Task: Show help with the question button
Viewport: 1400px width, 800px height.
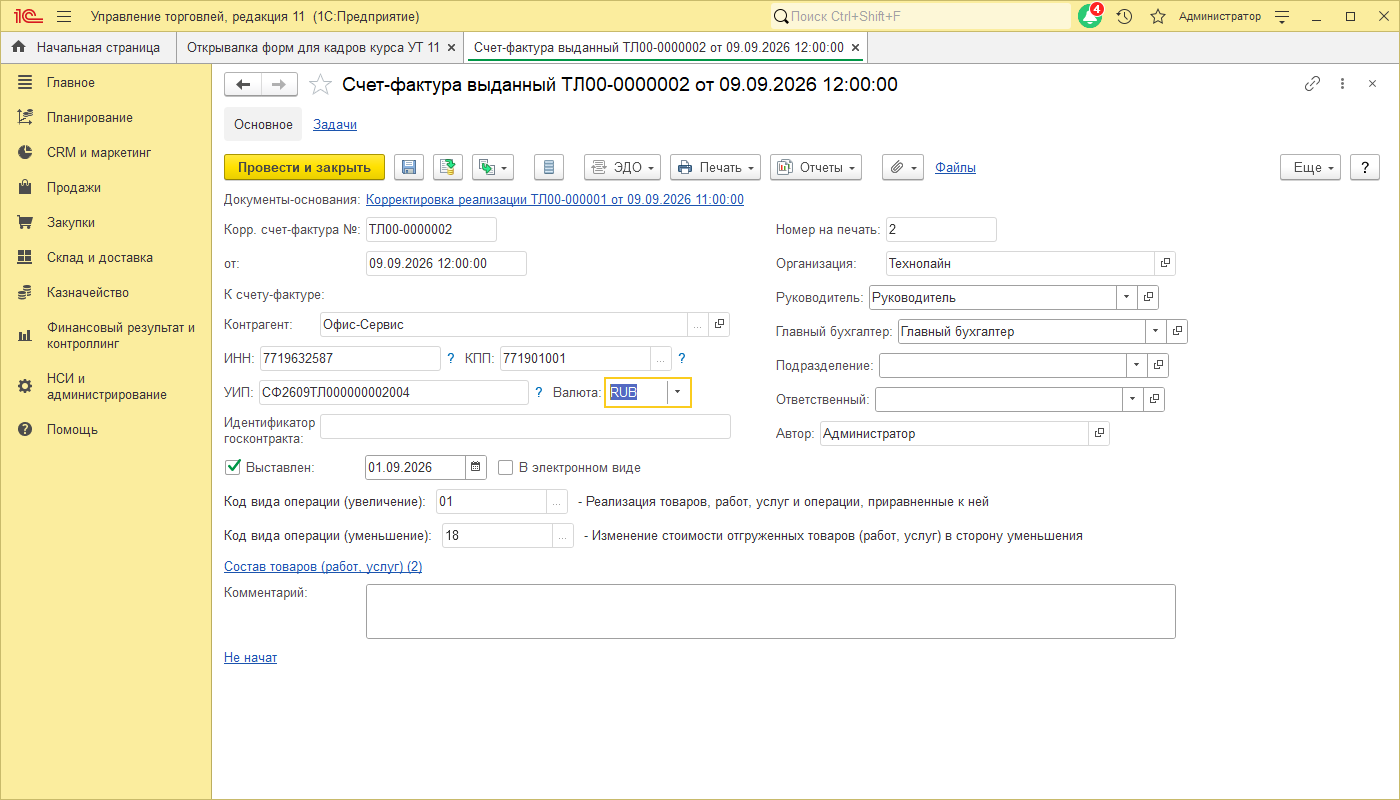Action: pyautogui.click(x=1365, y=168)
